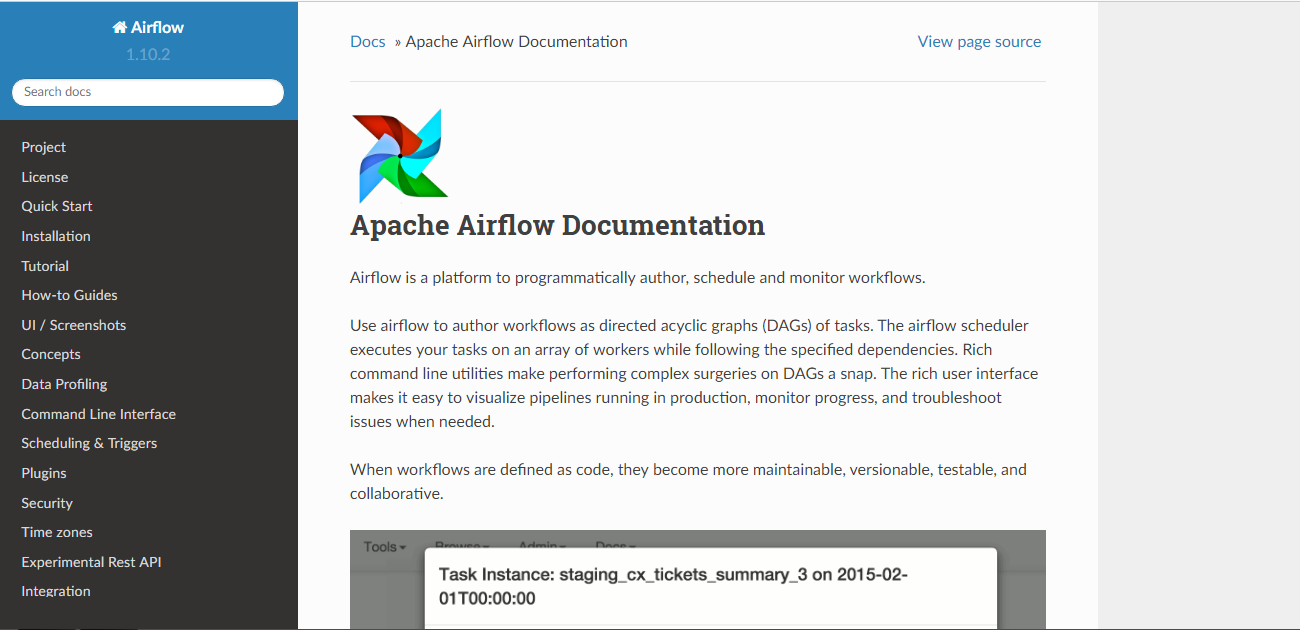
Task: Open the Integration section
Action: click(x=56, y=591)
